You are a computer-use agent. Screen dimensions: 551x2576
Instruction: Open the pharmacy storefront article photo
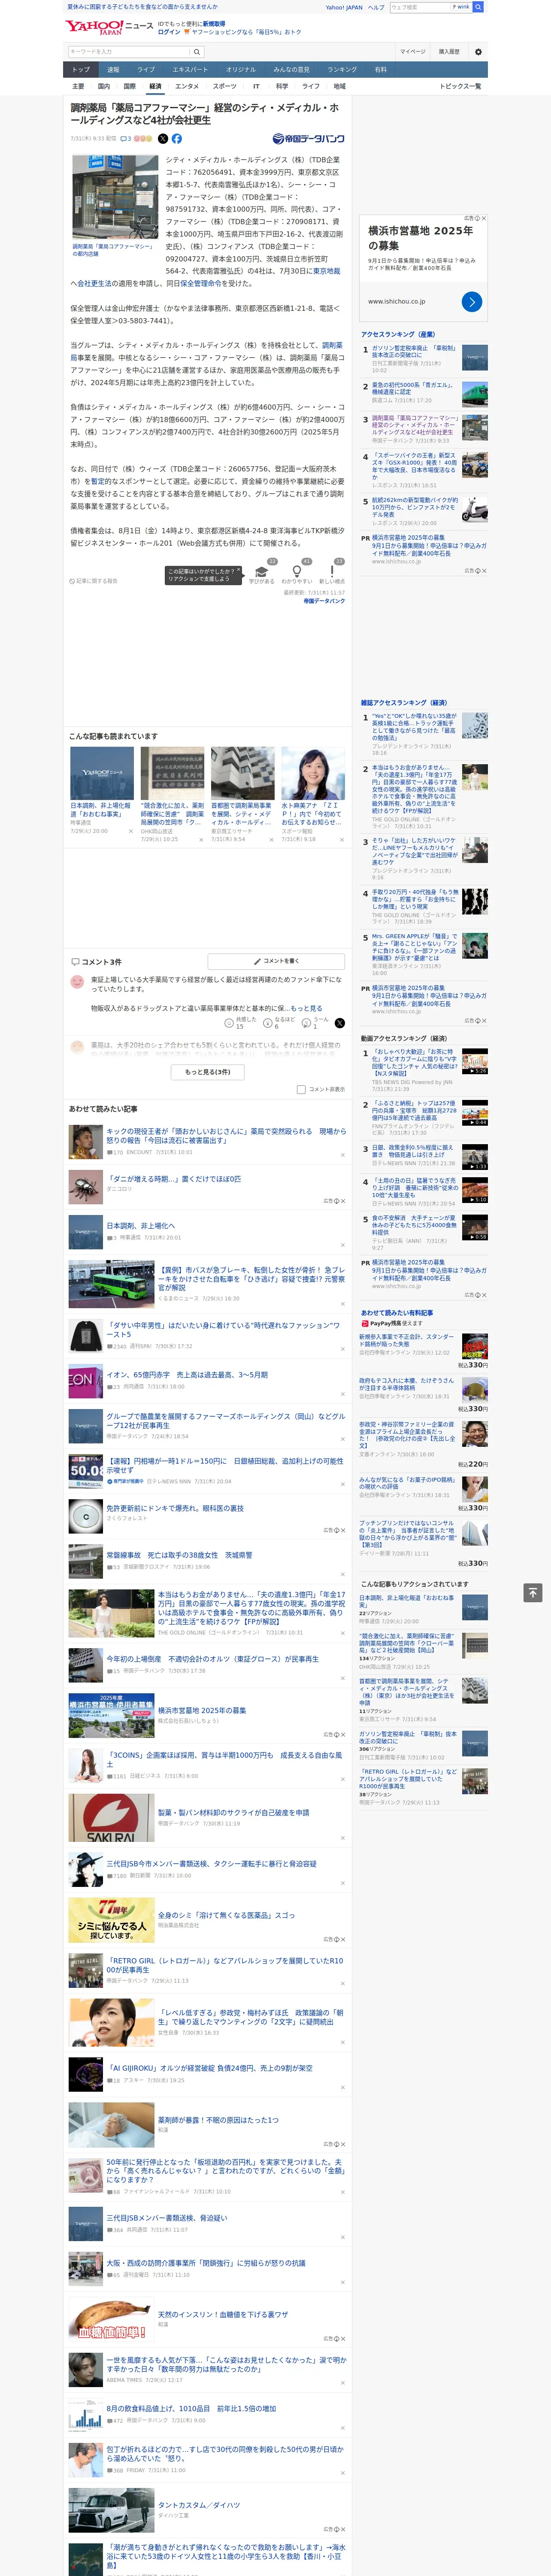point(115,196)
